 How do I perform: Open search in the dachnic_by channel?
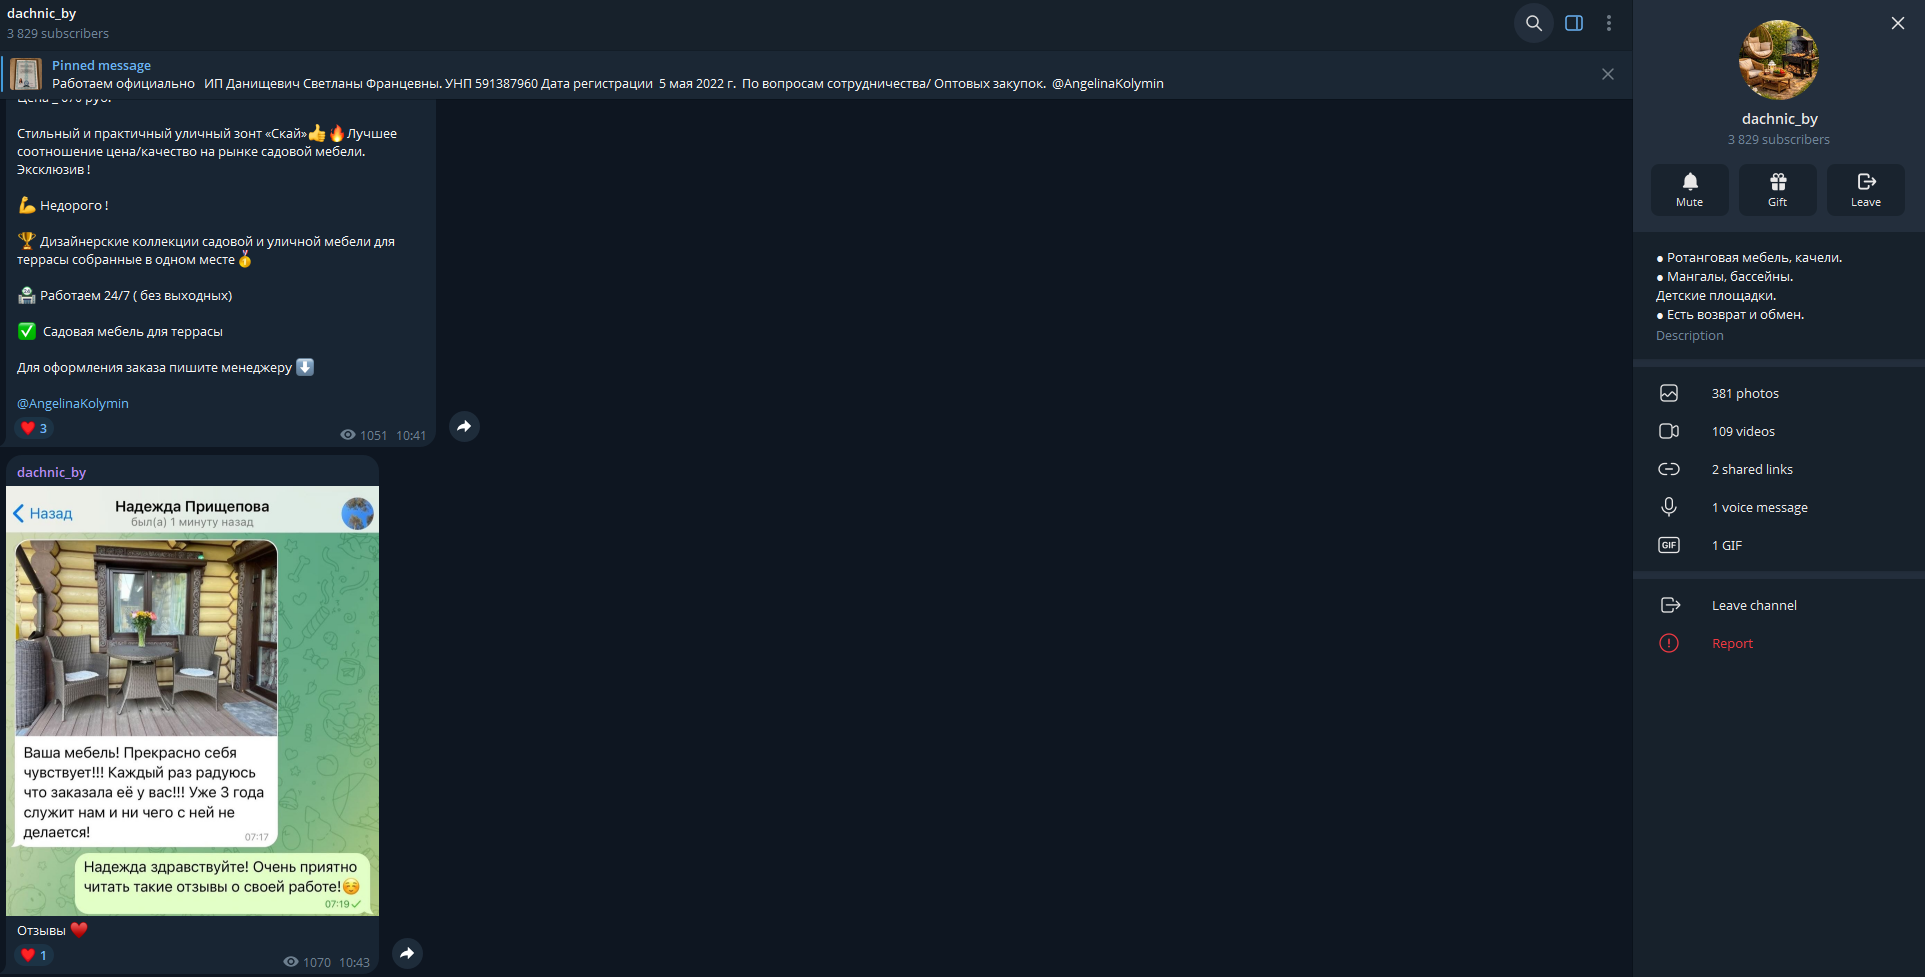(x=1533, y=23)
